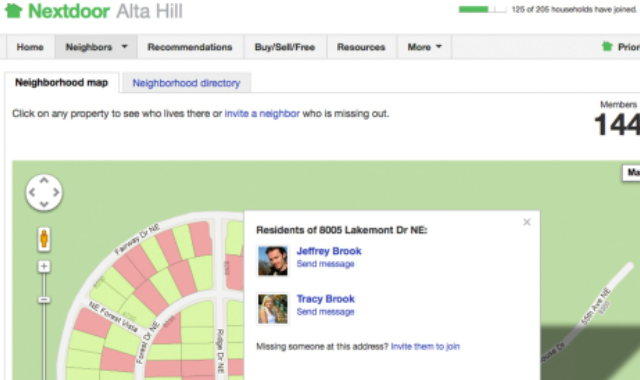Switch to the Neighborhood directory tab

pos(186,83)
